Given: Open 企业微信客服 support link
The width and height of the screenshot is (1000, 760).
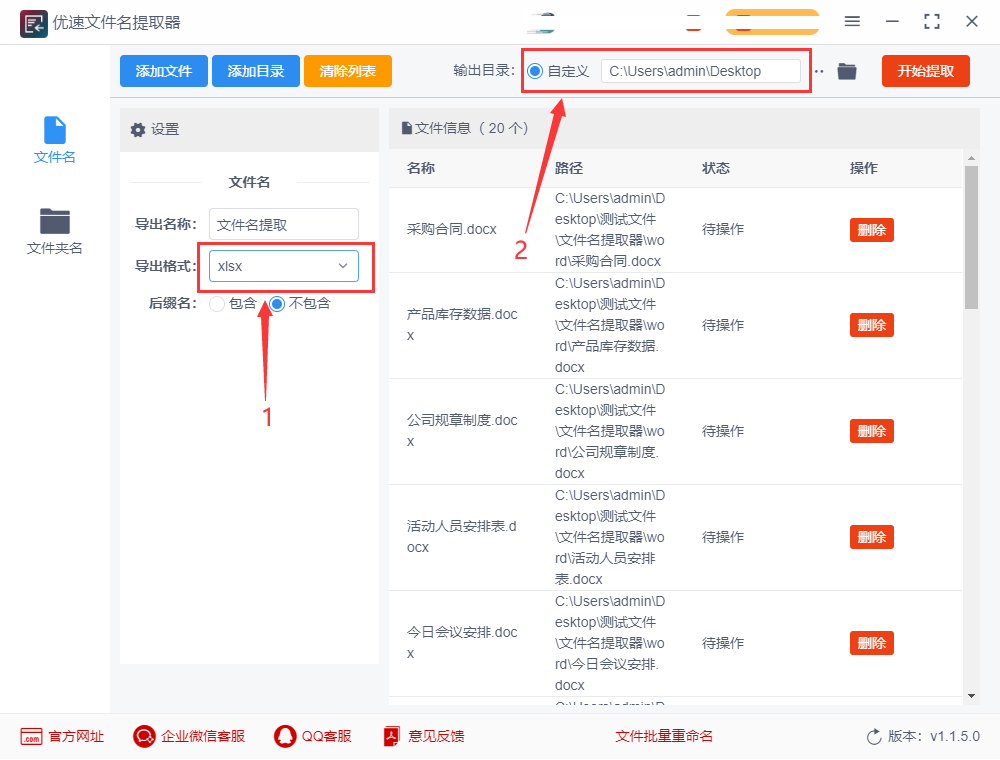Looking at the screenshot, I should click(189, 736).
